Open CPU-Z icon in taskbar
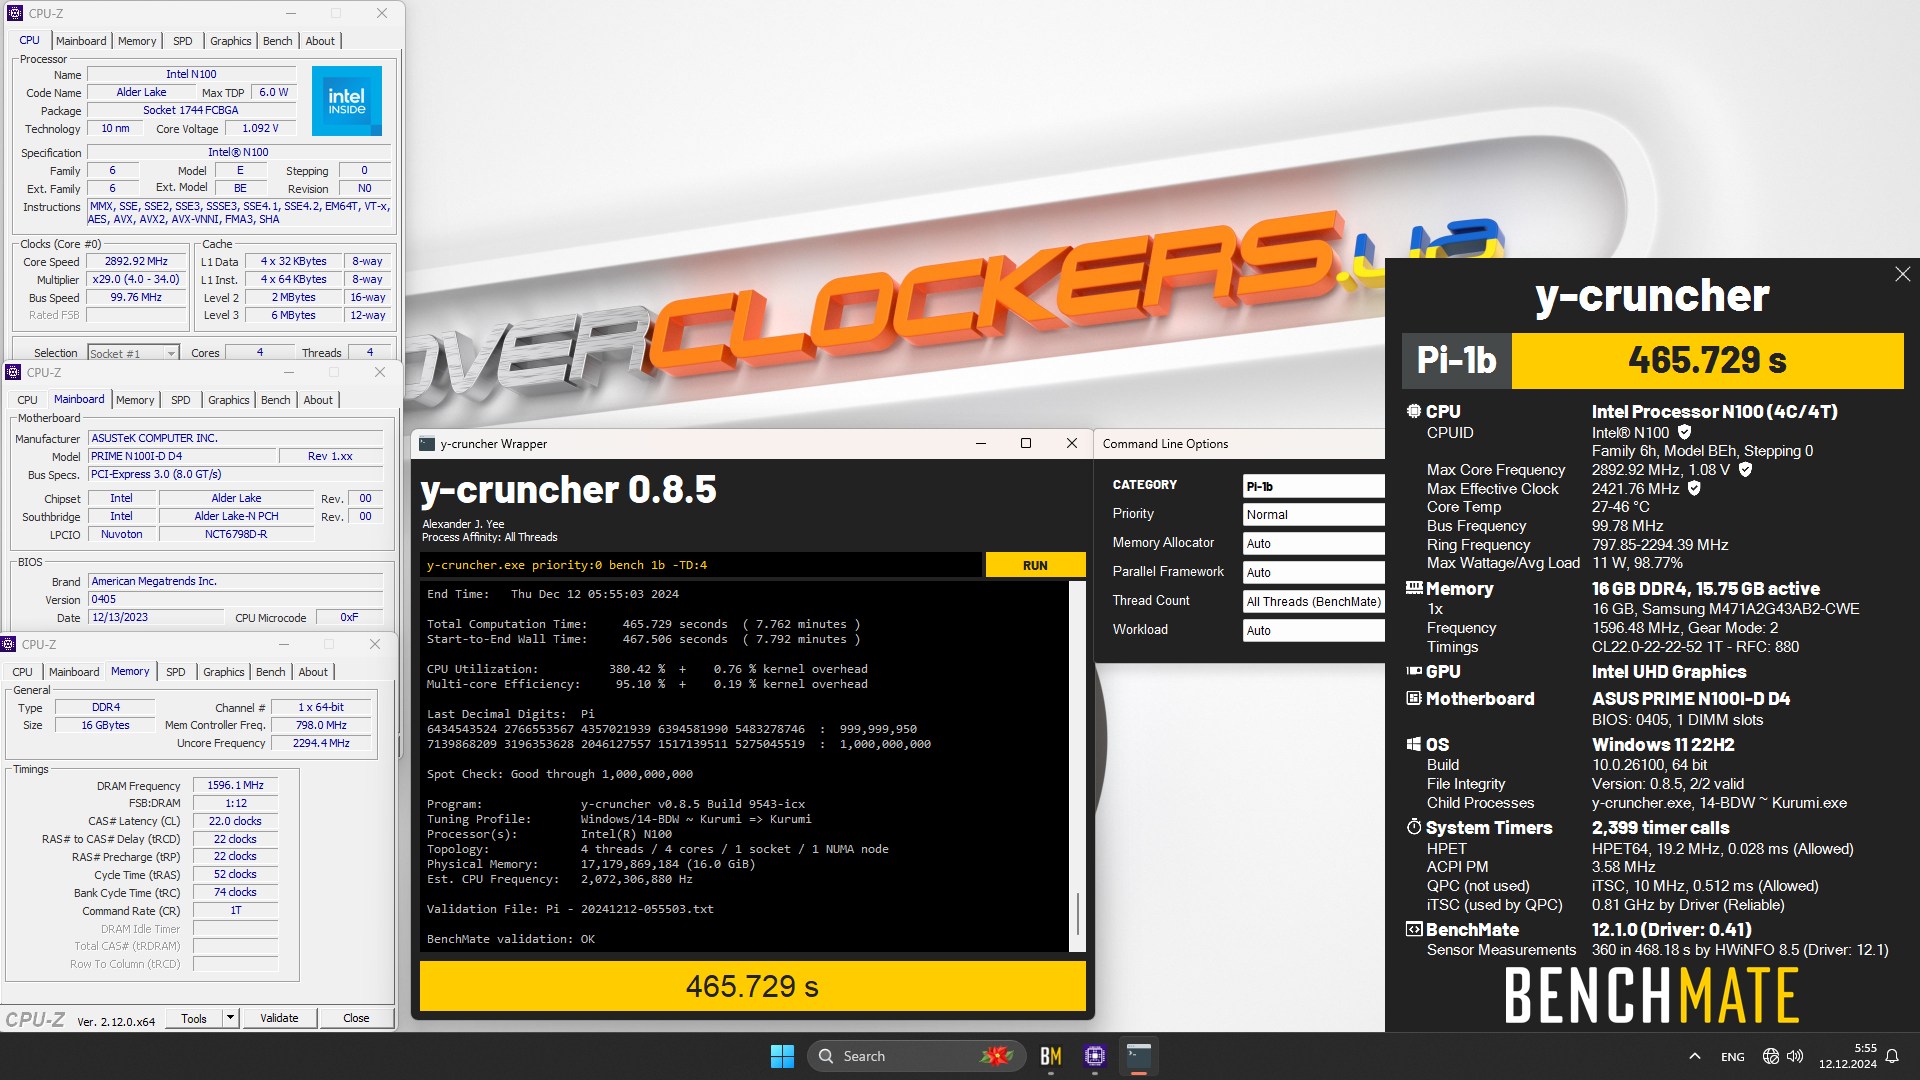Viewport: 1920px width, 1080px height. click(1095, 1056)
